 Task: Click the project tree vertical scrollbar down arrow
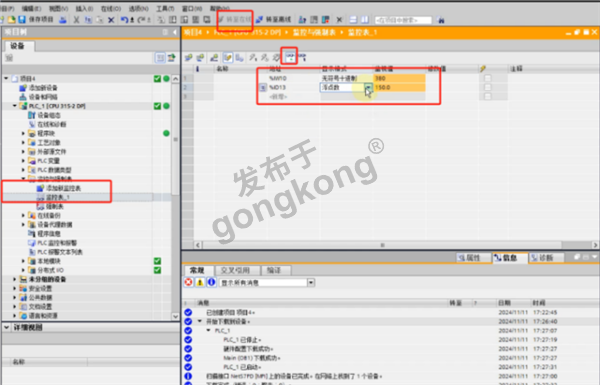[175, 316]
